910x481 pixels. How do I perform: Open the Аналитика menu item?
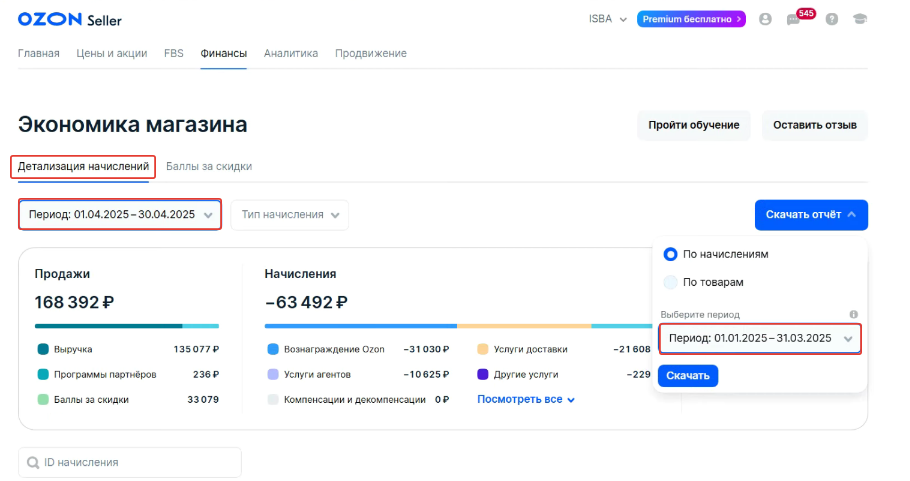click(291, 53)
